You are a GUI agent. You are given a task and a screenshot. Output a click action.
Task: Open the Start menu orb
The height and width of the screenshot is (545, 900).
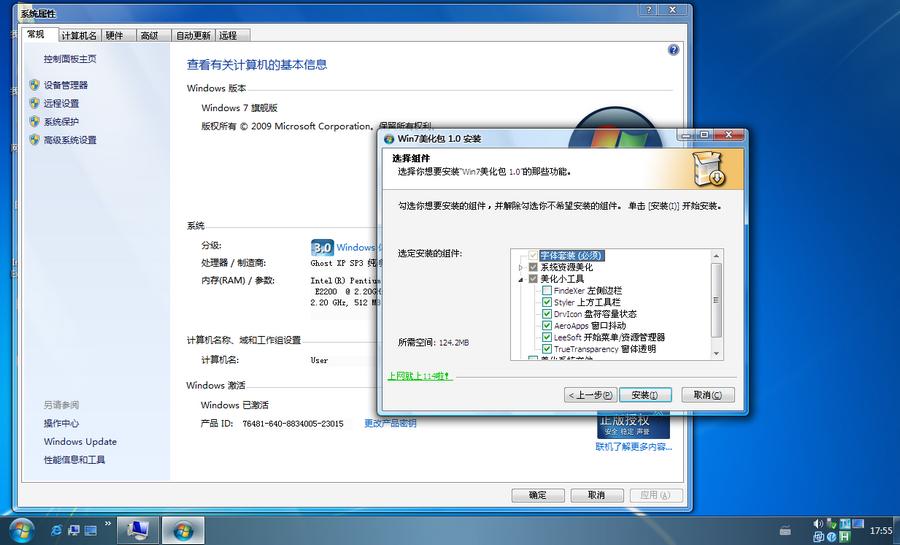tap(21, 530)
